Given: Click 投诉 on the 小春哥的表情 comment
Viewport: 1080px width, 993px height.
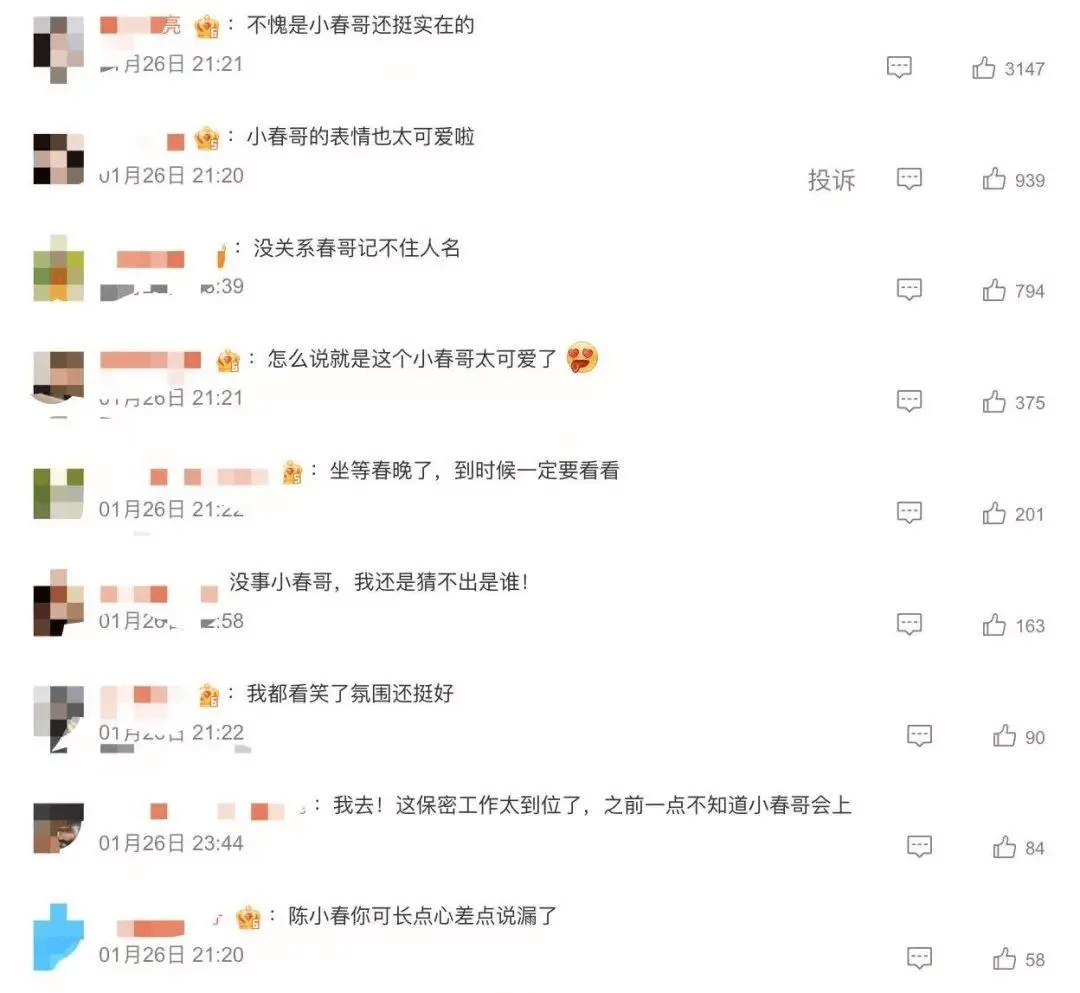Looking at the screenshot, I should tap(831, 180).
